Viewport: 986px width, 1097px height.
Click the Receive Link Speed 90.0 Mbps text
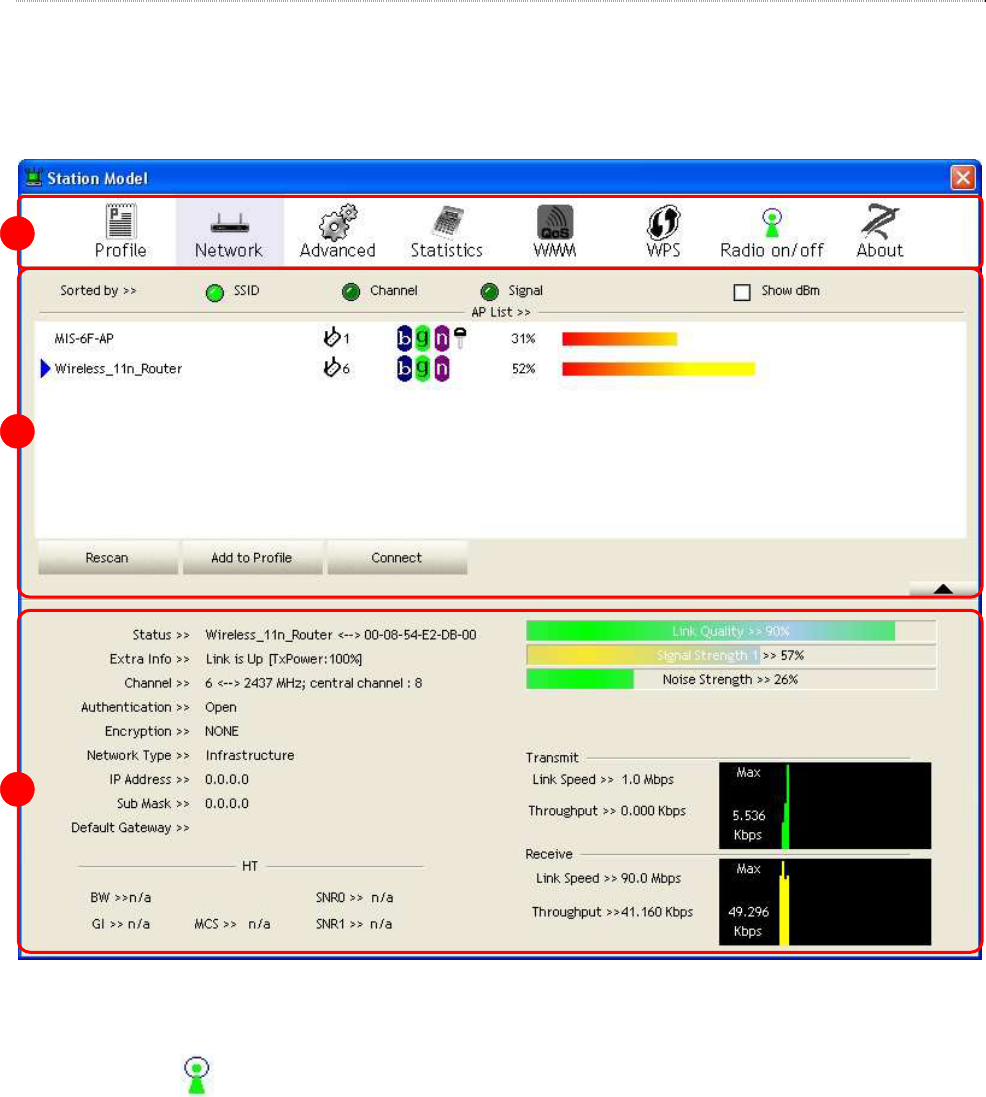point(608,878)
